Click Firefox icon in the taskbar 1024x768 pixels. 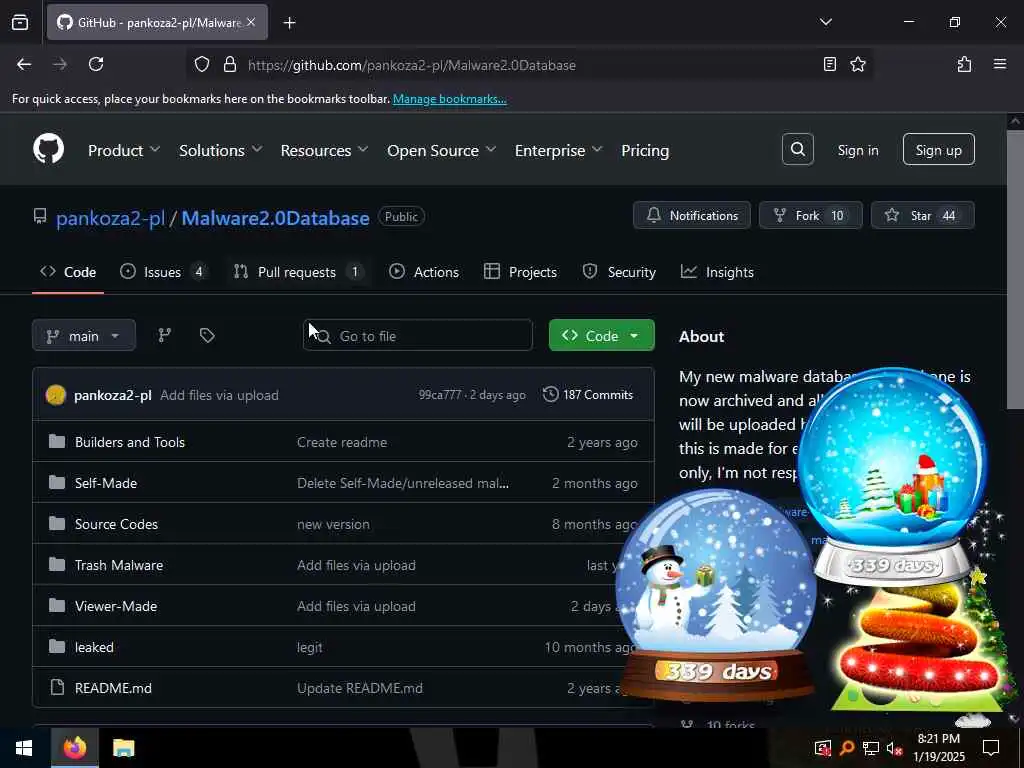74,748
